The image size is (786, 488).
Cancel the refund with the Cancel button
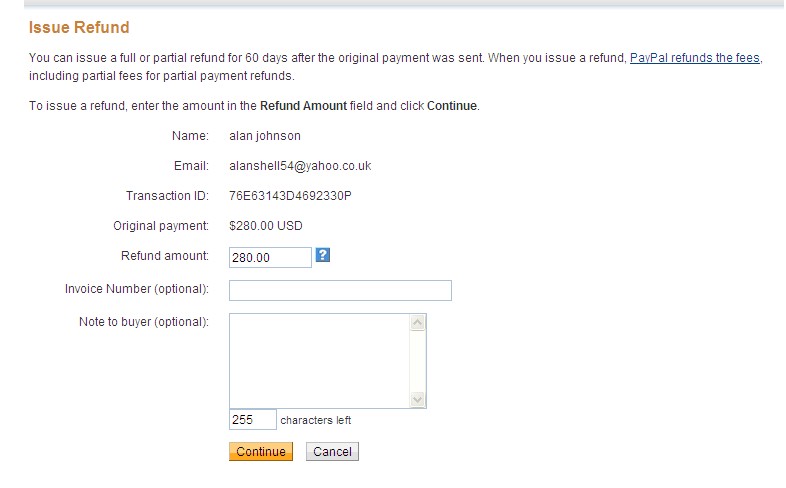332,452
